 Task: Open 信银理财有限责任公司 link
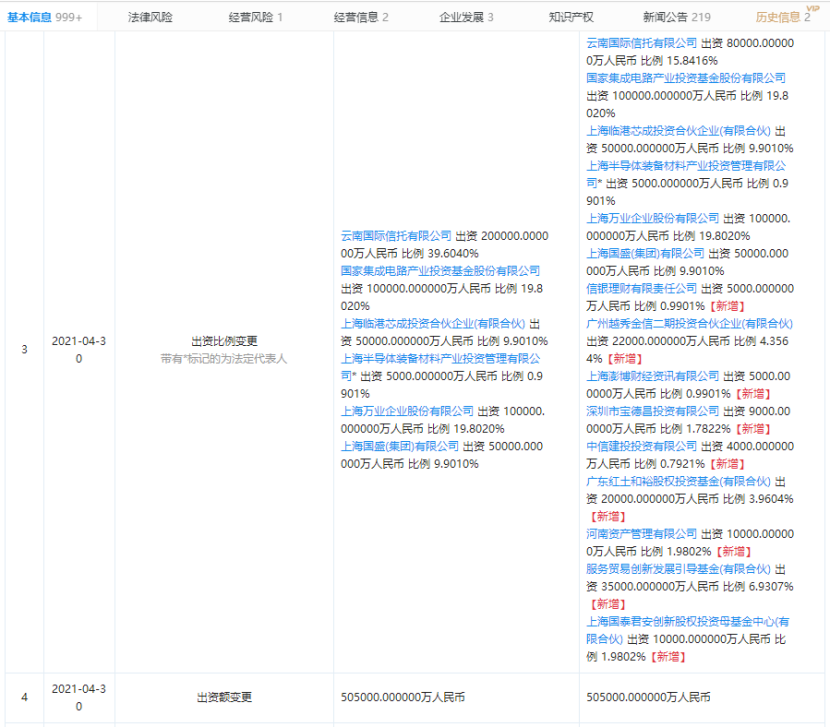[642, 289]
